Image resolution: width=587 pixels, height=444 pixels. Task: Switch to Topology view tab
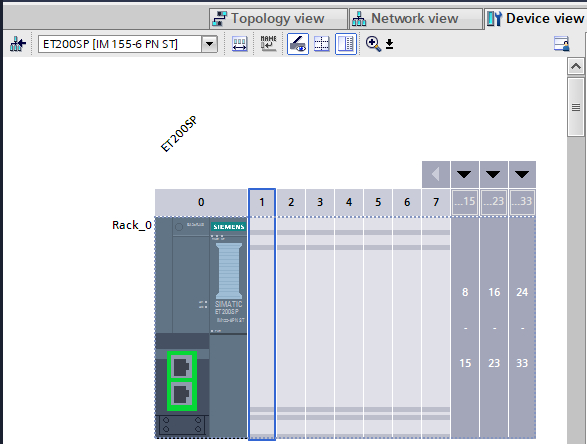pyautogui.click(x=278, y=19)
